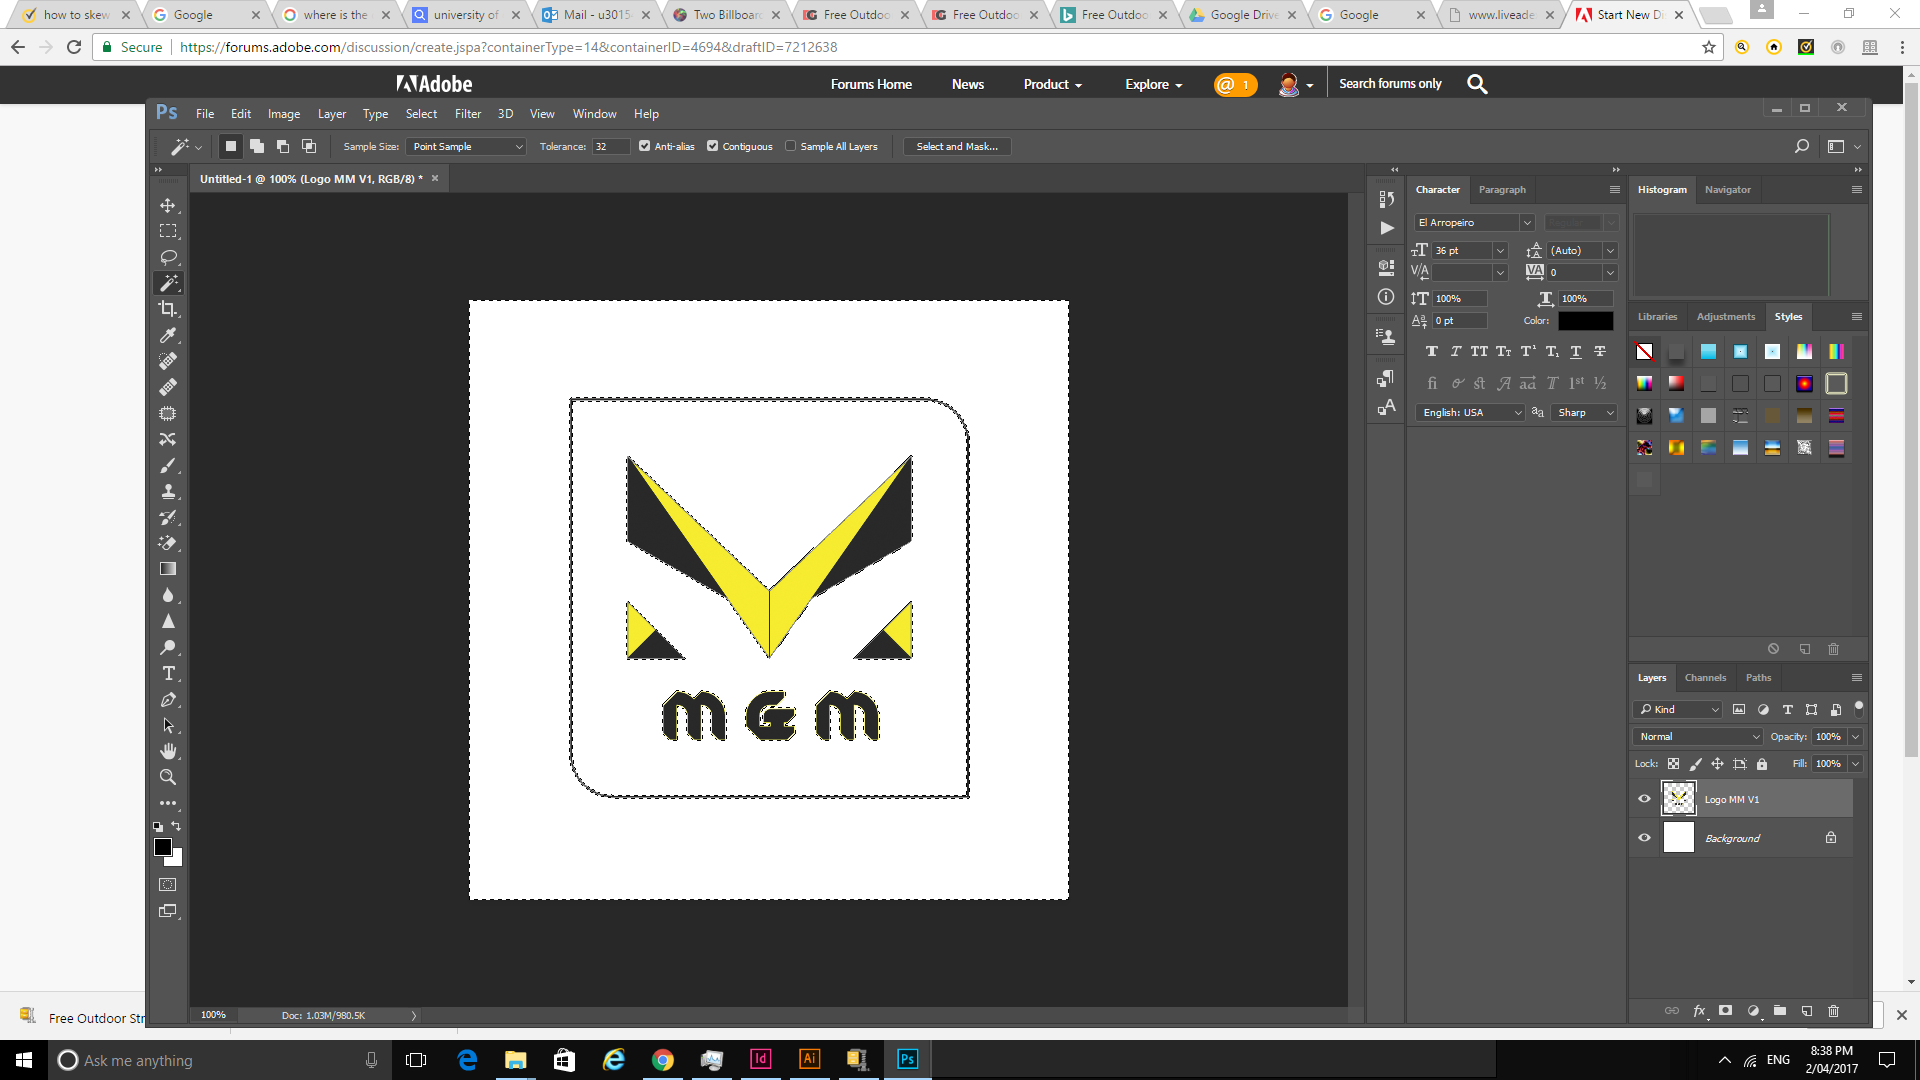Image resolution: width=1920 pixels, height=1080 pixels.
Task: Select the Horizontal Type tool
Action: (x=168, y=673)
